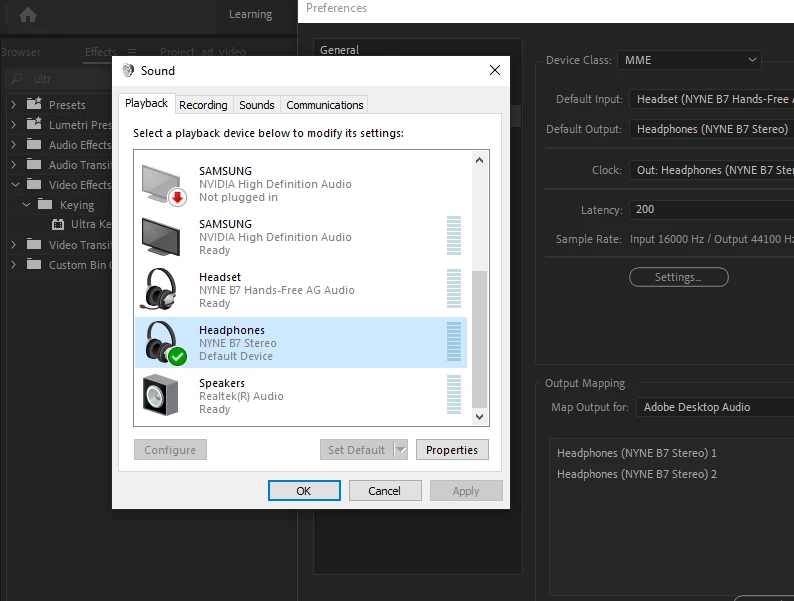Click Cancel in Sound dialog

(385, 491)
